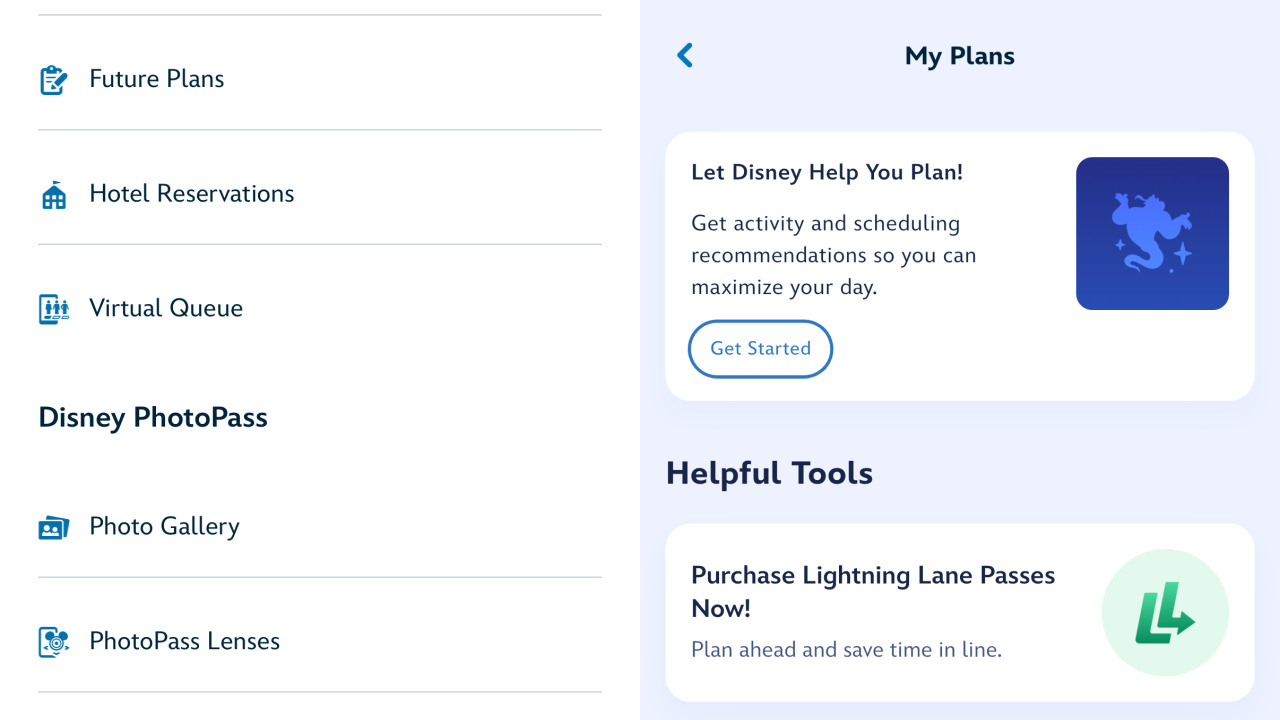
Task: Click the My Plans page title
Action: (960, 56)
